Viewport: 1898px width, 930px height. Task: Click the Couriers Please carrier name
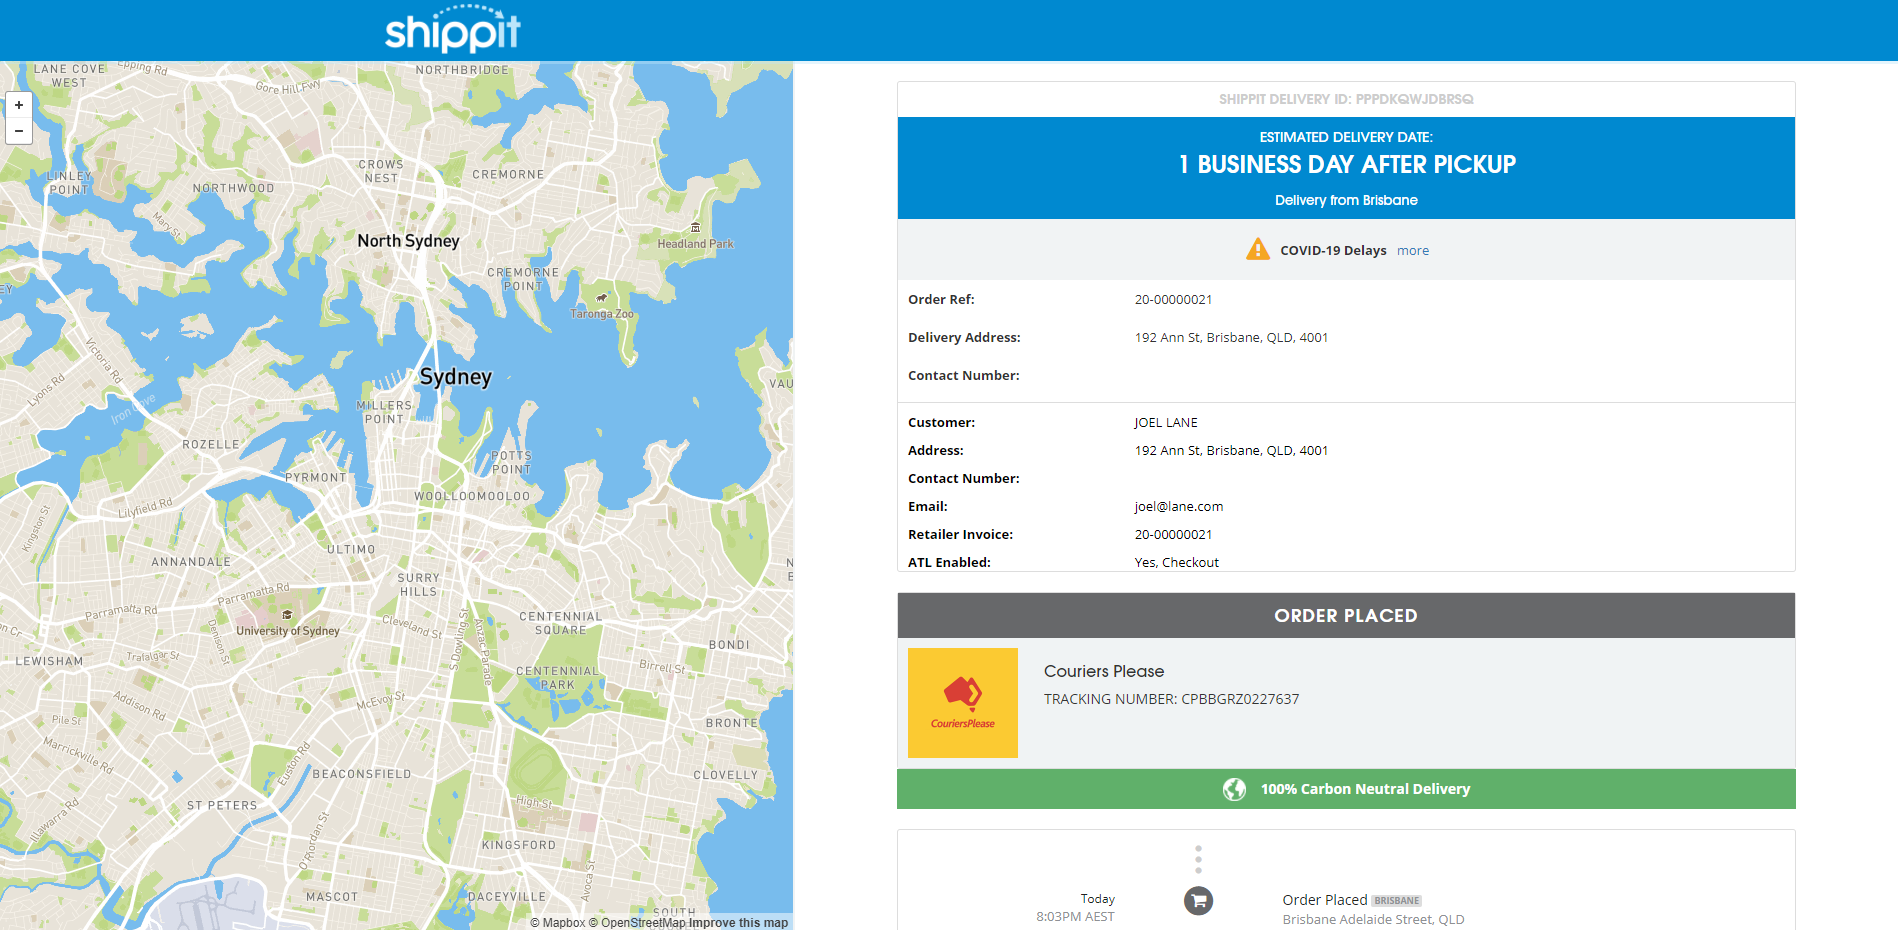1104,671
